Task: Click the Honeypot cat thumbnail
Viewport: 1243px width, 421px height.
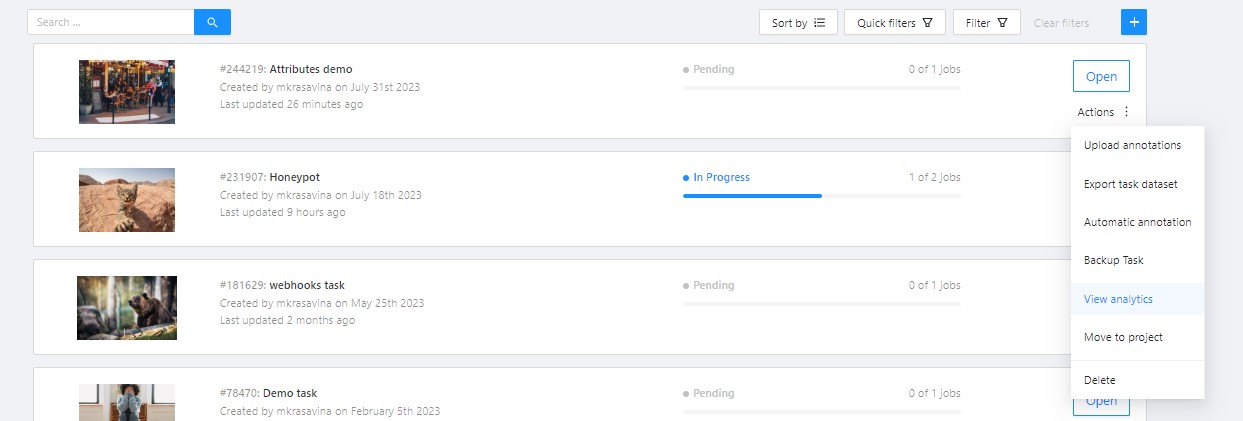Action: pos(127,200)
